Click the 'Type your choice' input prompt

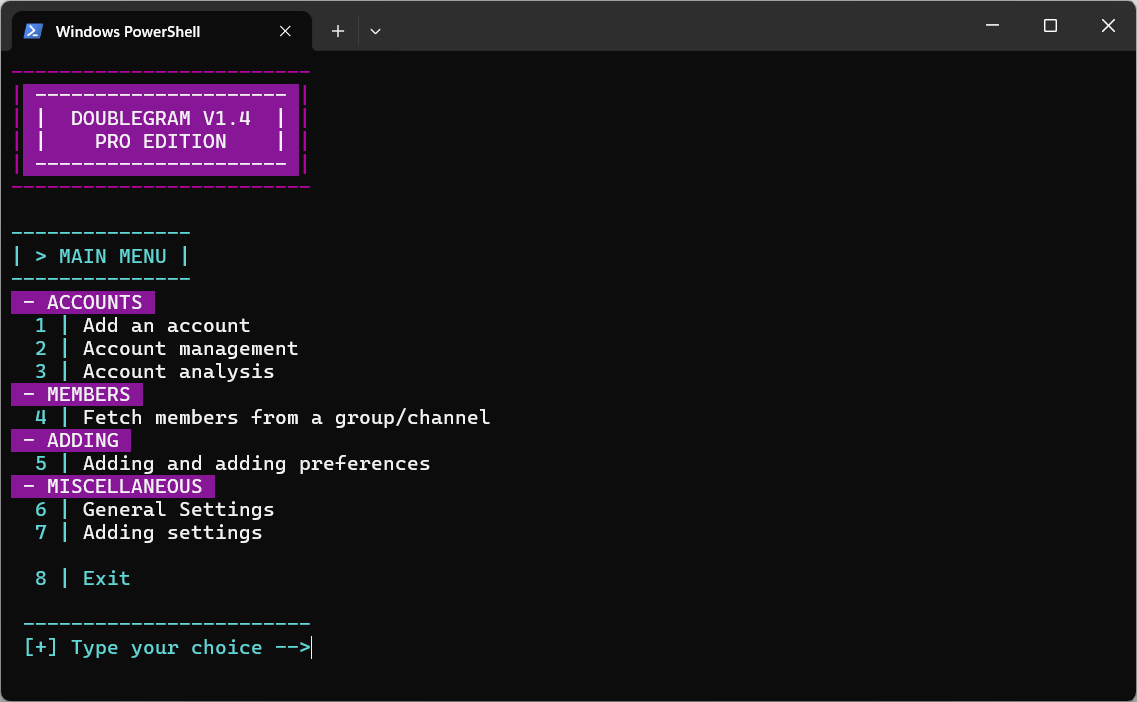click(x=166, y=647)
